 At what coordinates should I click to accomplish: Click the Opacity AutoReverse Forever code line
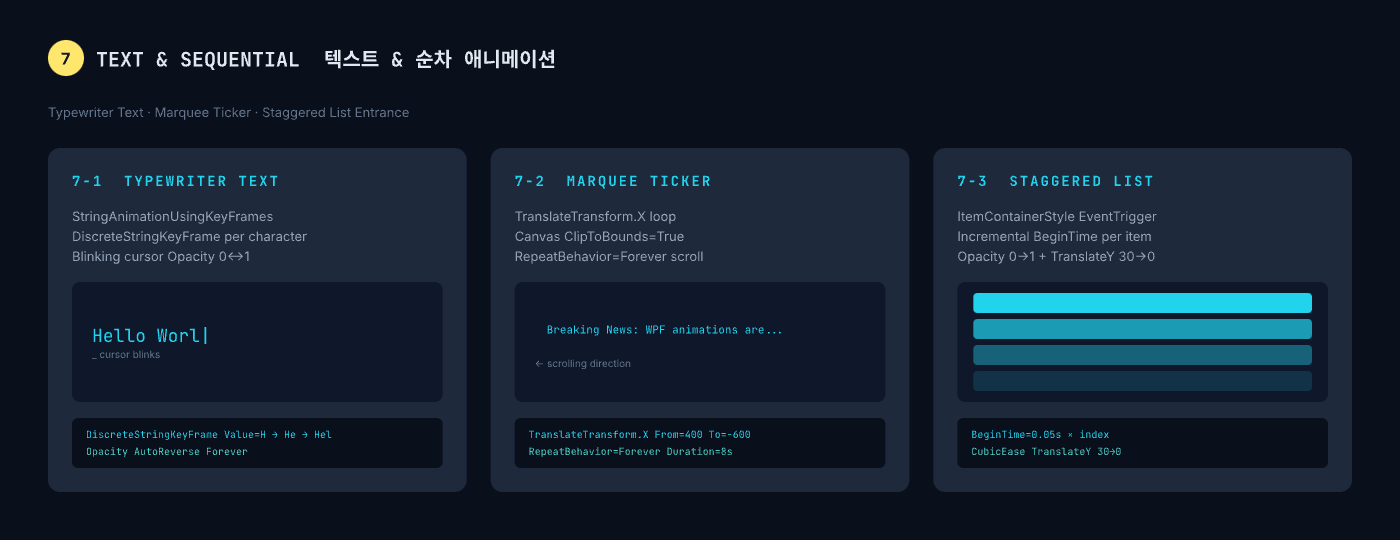(166, 452)
